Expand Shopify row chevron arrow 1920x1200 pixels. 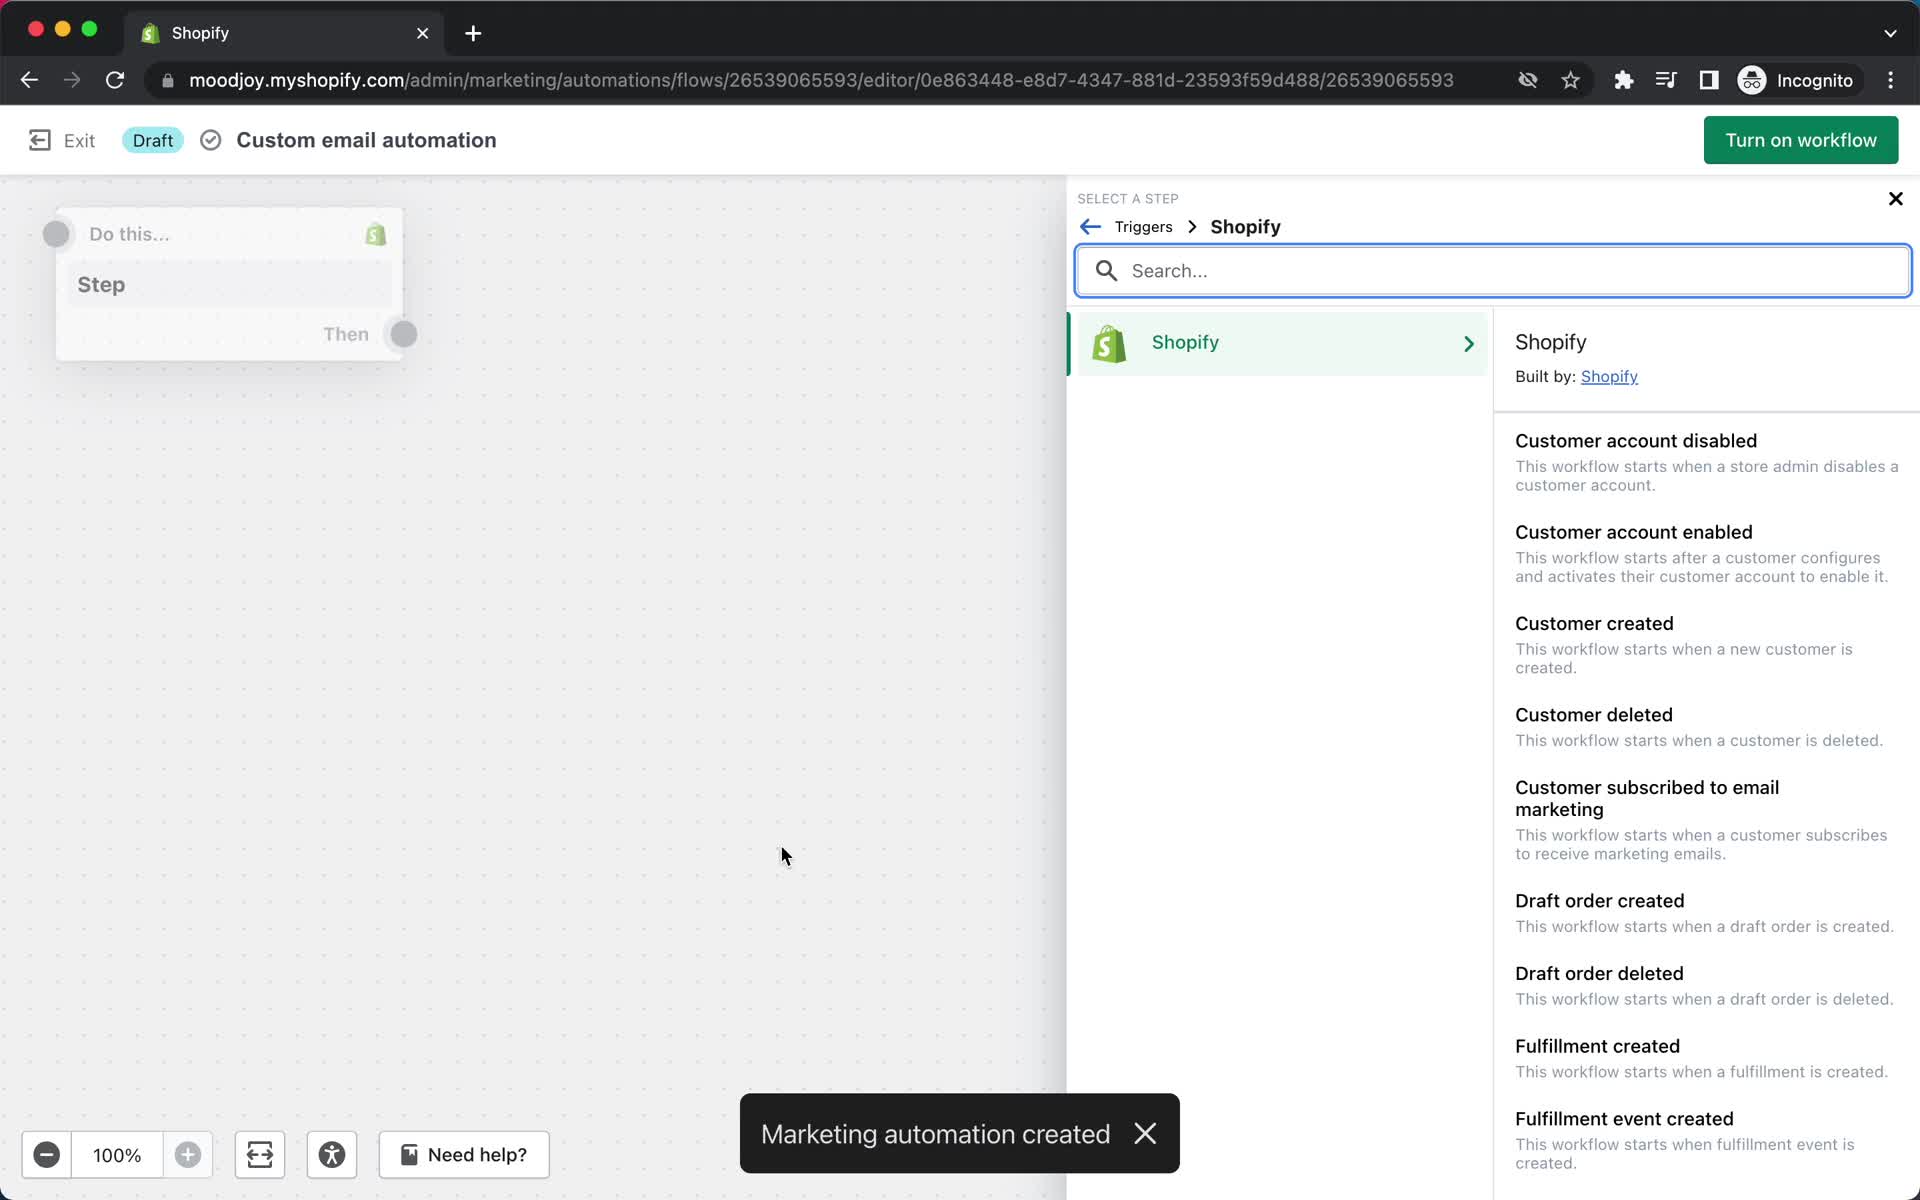click(x=1469, y=344)
